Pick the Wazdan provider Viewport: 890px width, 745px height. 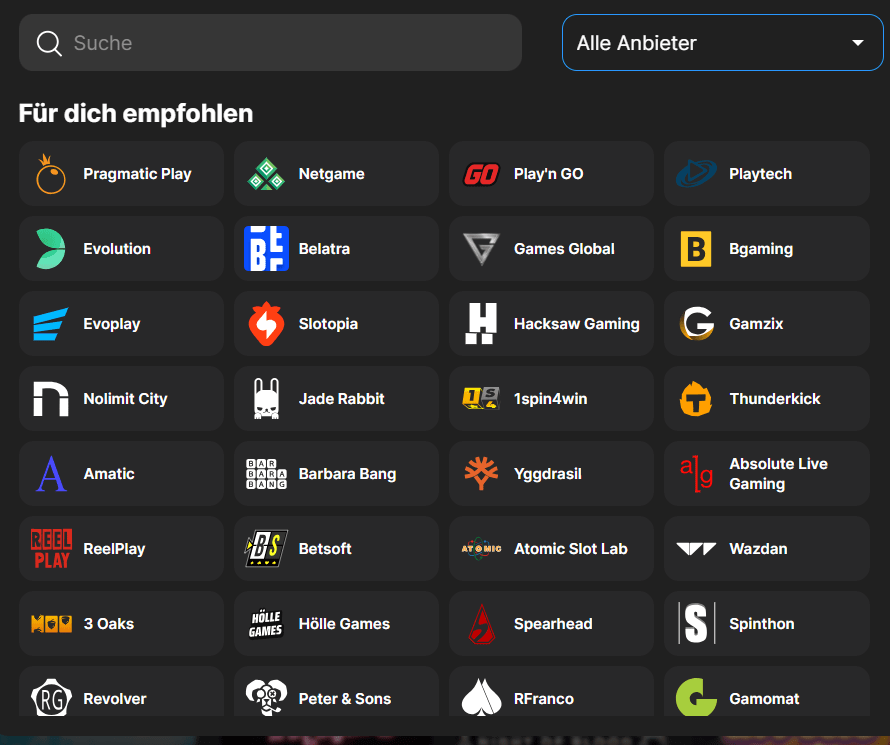[x=767, y=548]
